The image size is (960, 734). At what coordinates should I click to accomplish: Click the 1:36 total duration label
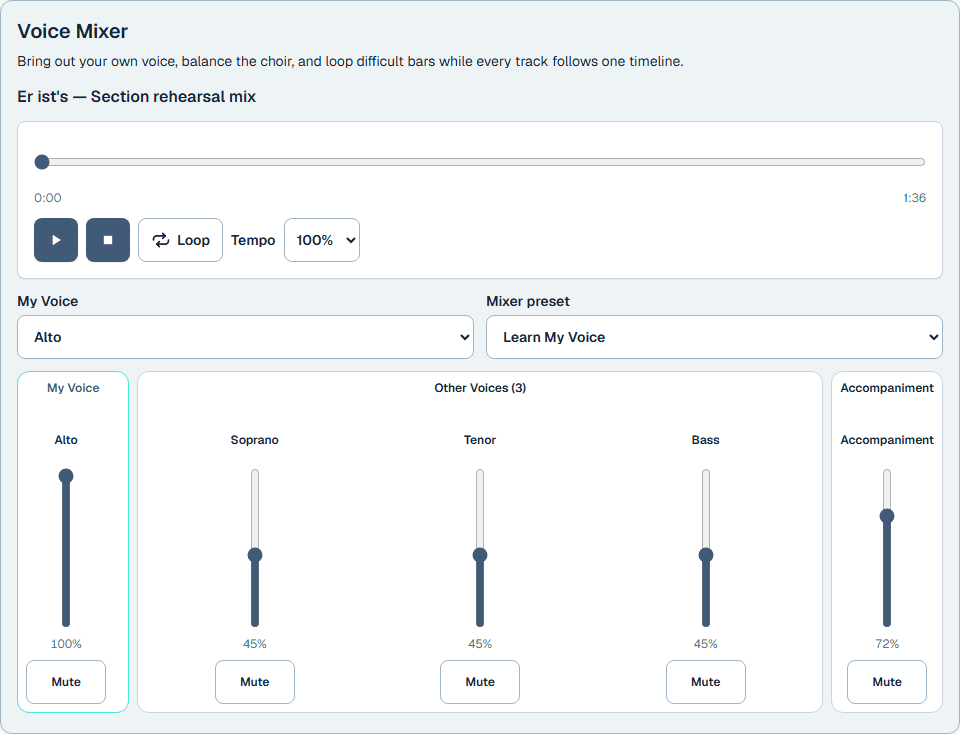point(914,198)
